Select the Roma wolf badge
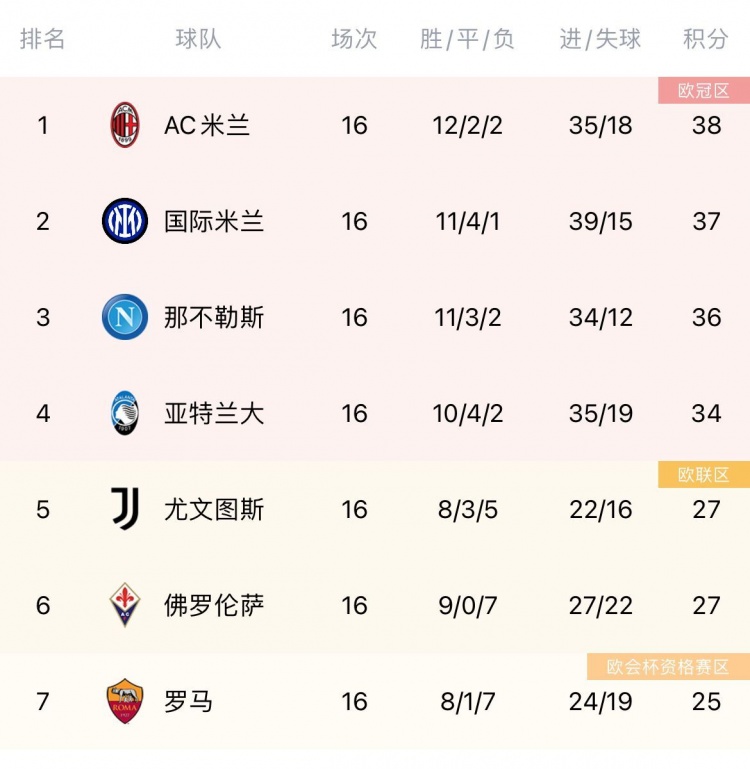Screen dimensions: 750x769 pyautogui.click(x=125, y=701)
